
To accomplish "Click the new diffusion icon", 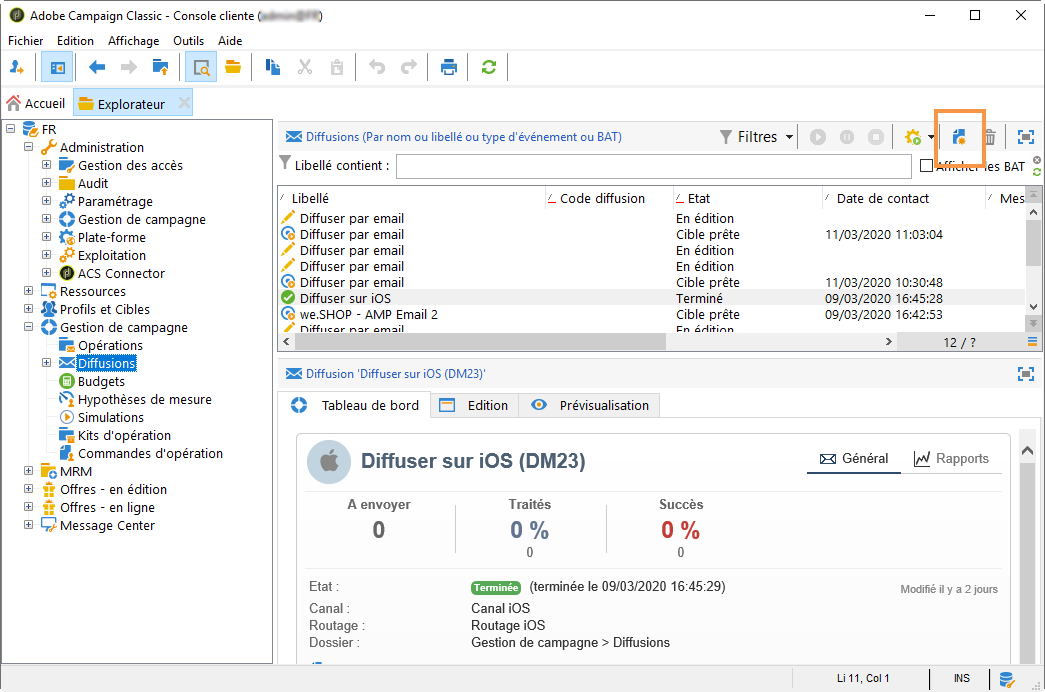I will (960, 137).
